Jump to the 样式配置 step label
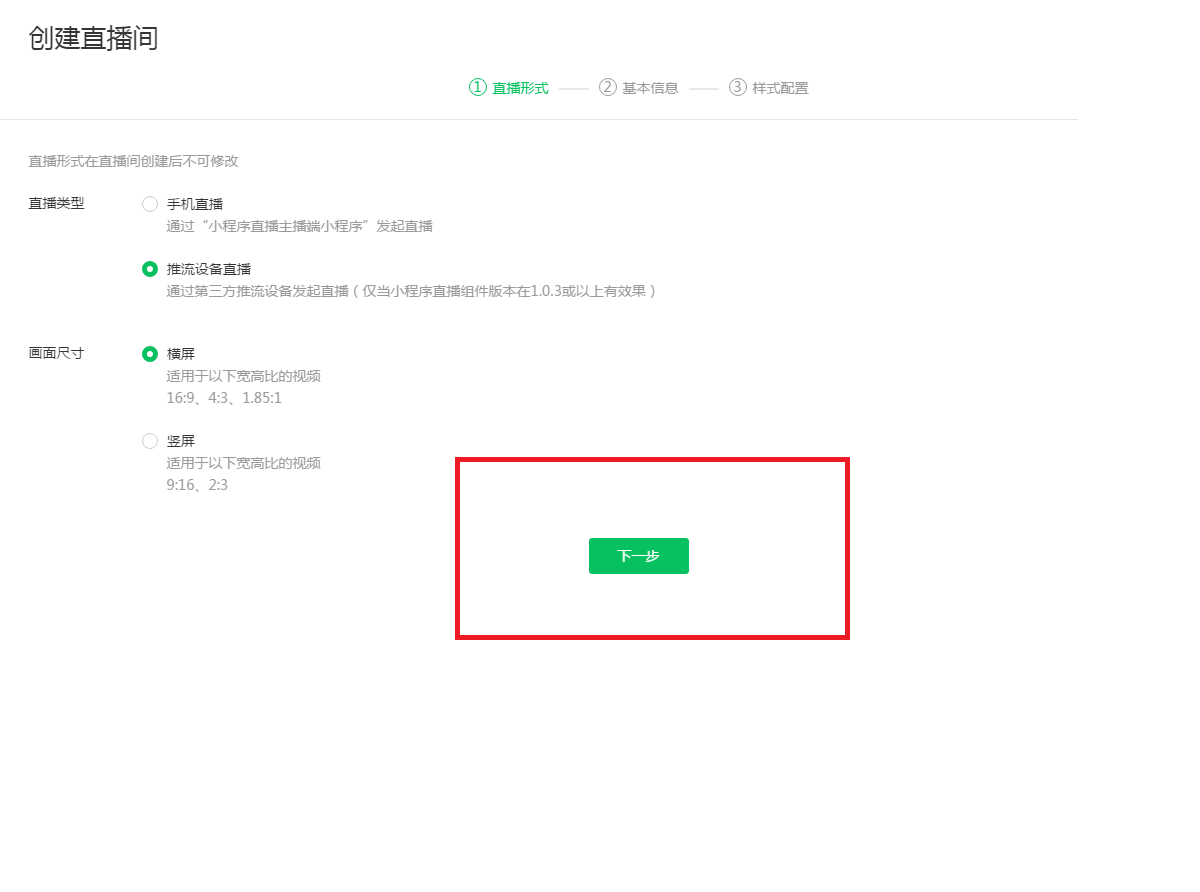Image resolution: width=1200 pixels, height=892 pixels. (780, 88)
